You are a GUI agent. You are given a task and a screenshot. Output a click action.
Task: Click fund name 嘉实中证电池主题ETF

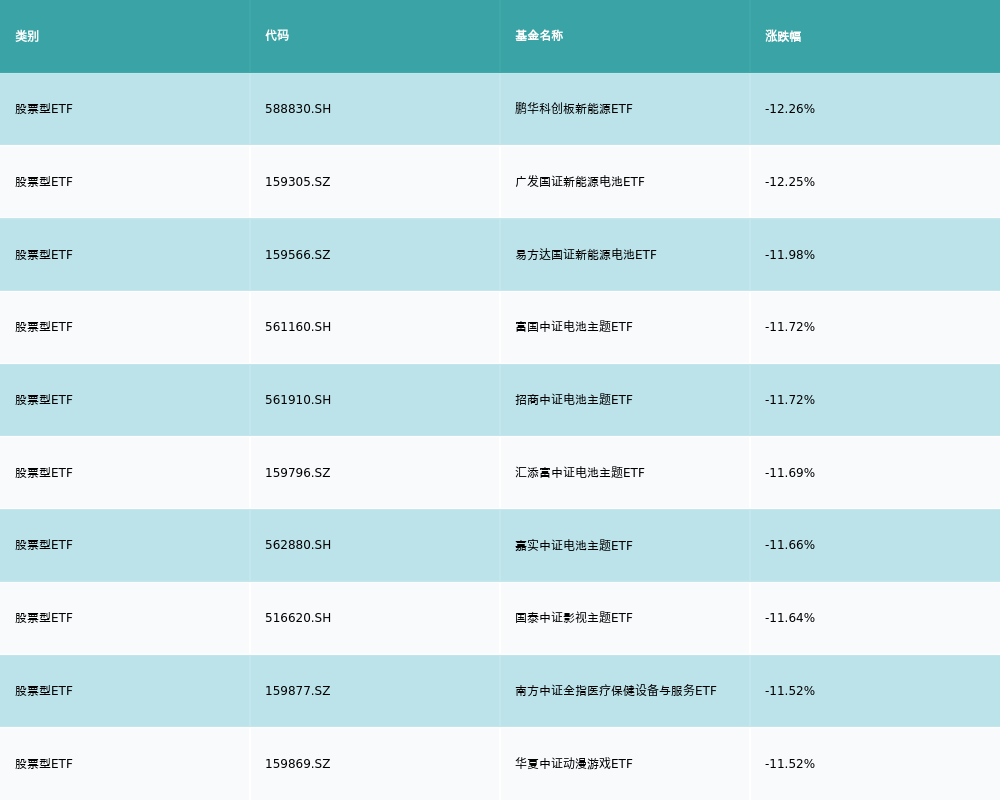pyautogui.click(x=574, y=545)
